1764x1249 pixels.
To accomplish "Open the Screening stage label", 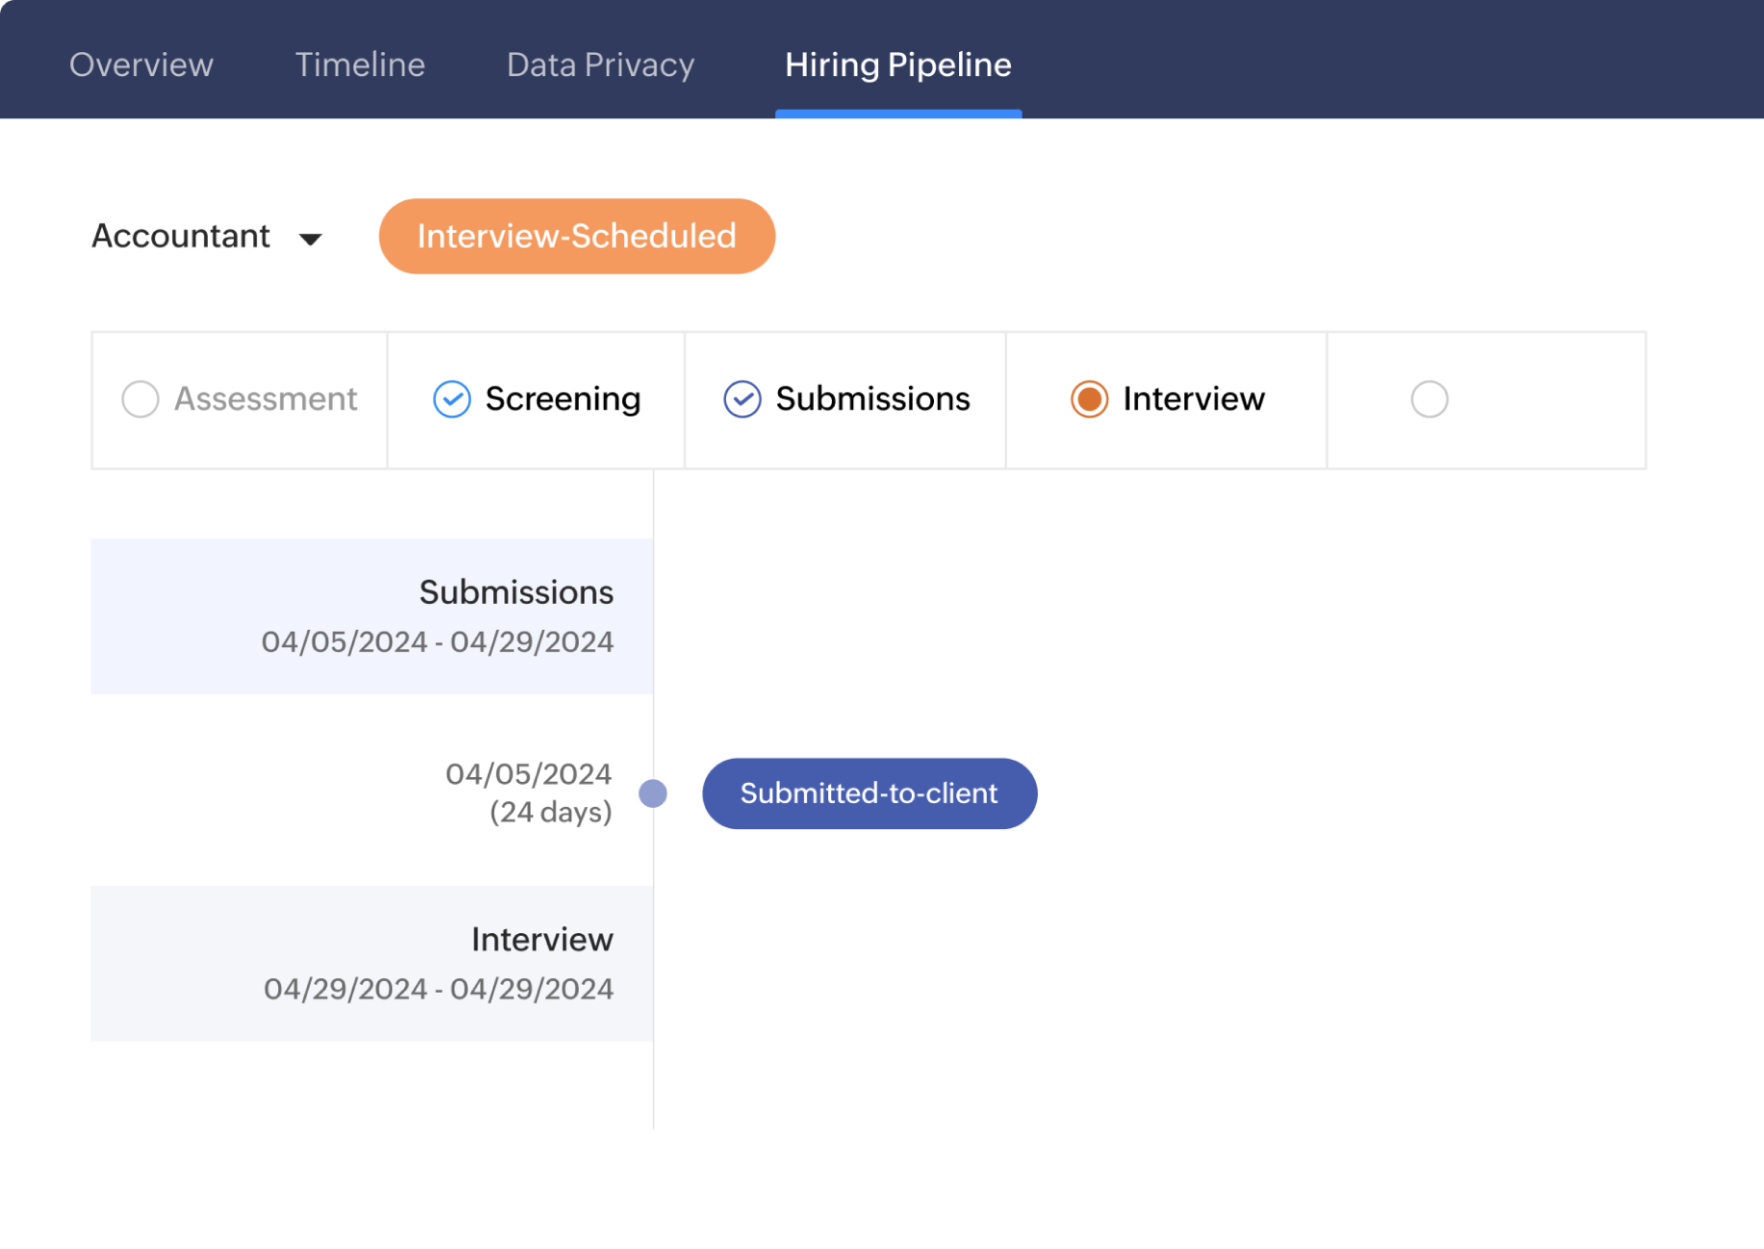I will click(562, 399).
